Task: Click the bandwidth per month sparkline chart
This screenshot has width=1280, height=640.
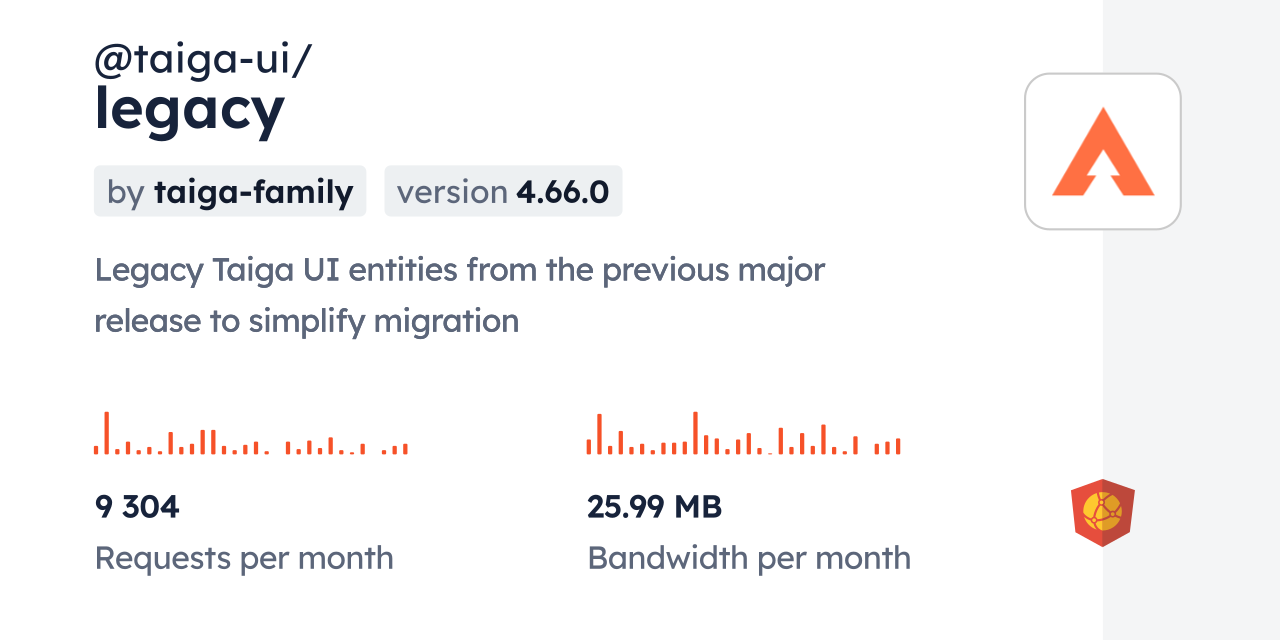Action: click(743, 435)
